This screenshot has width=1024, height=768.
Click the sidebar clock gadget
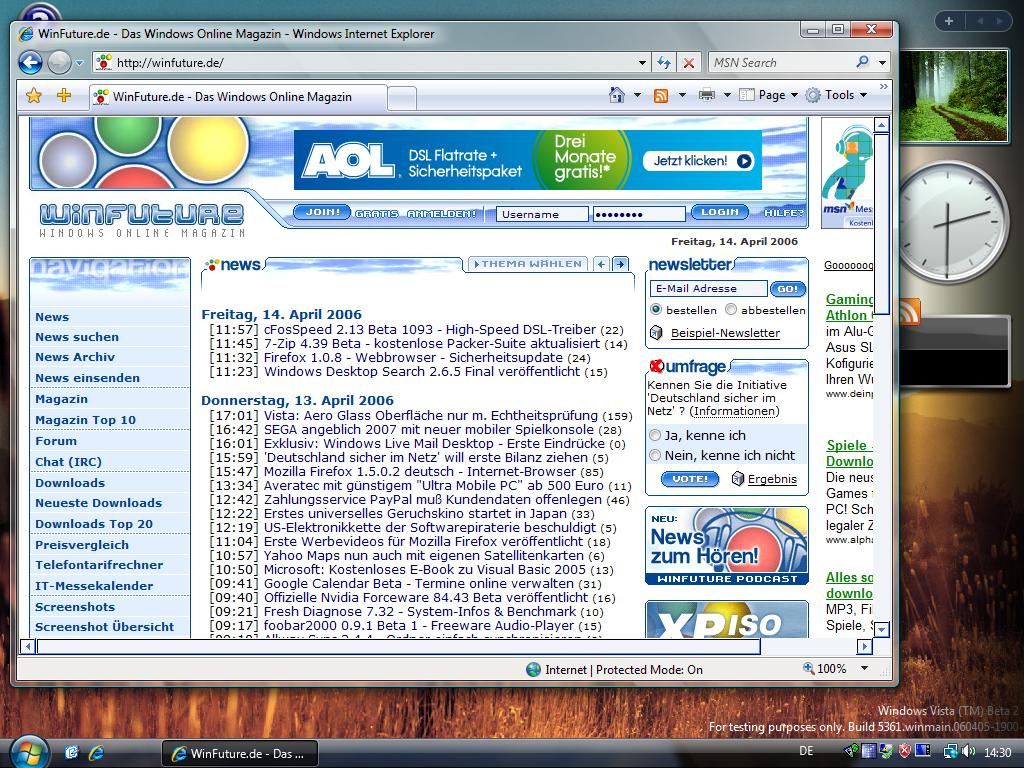click(x=952, y=221)
